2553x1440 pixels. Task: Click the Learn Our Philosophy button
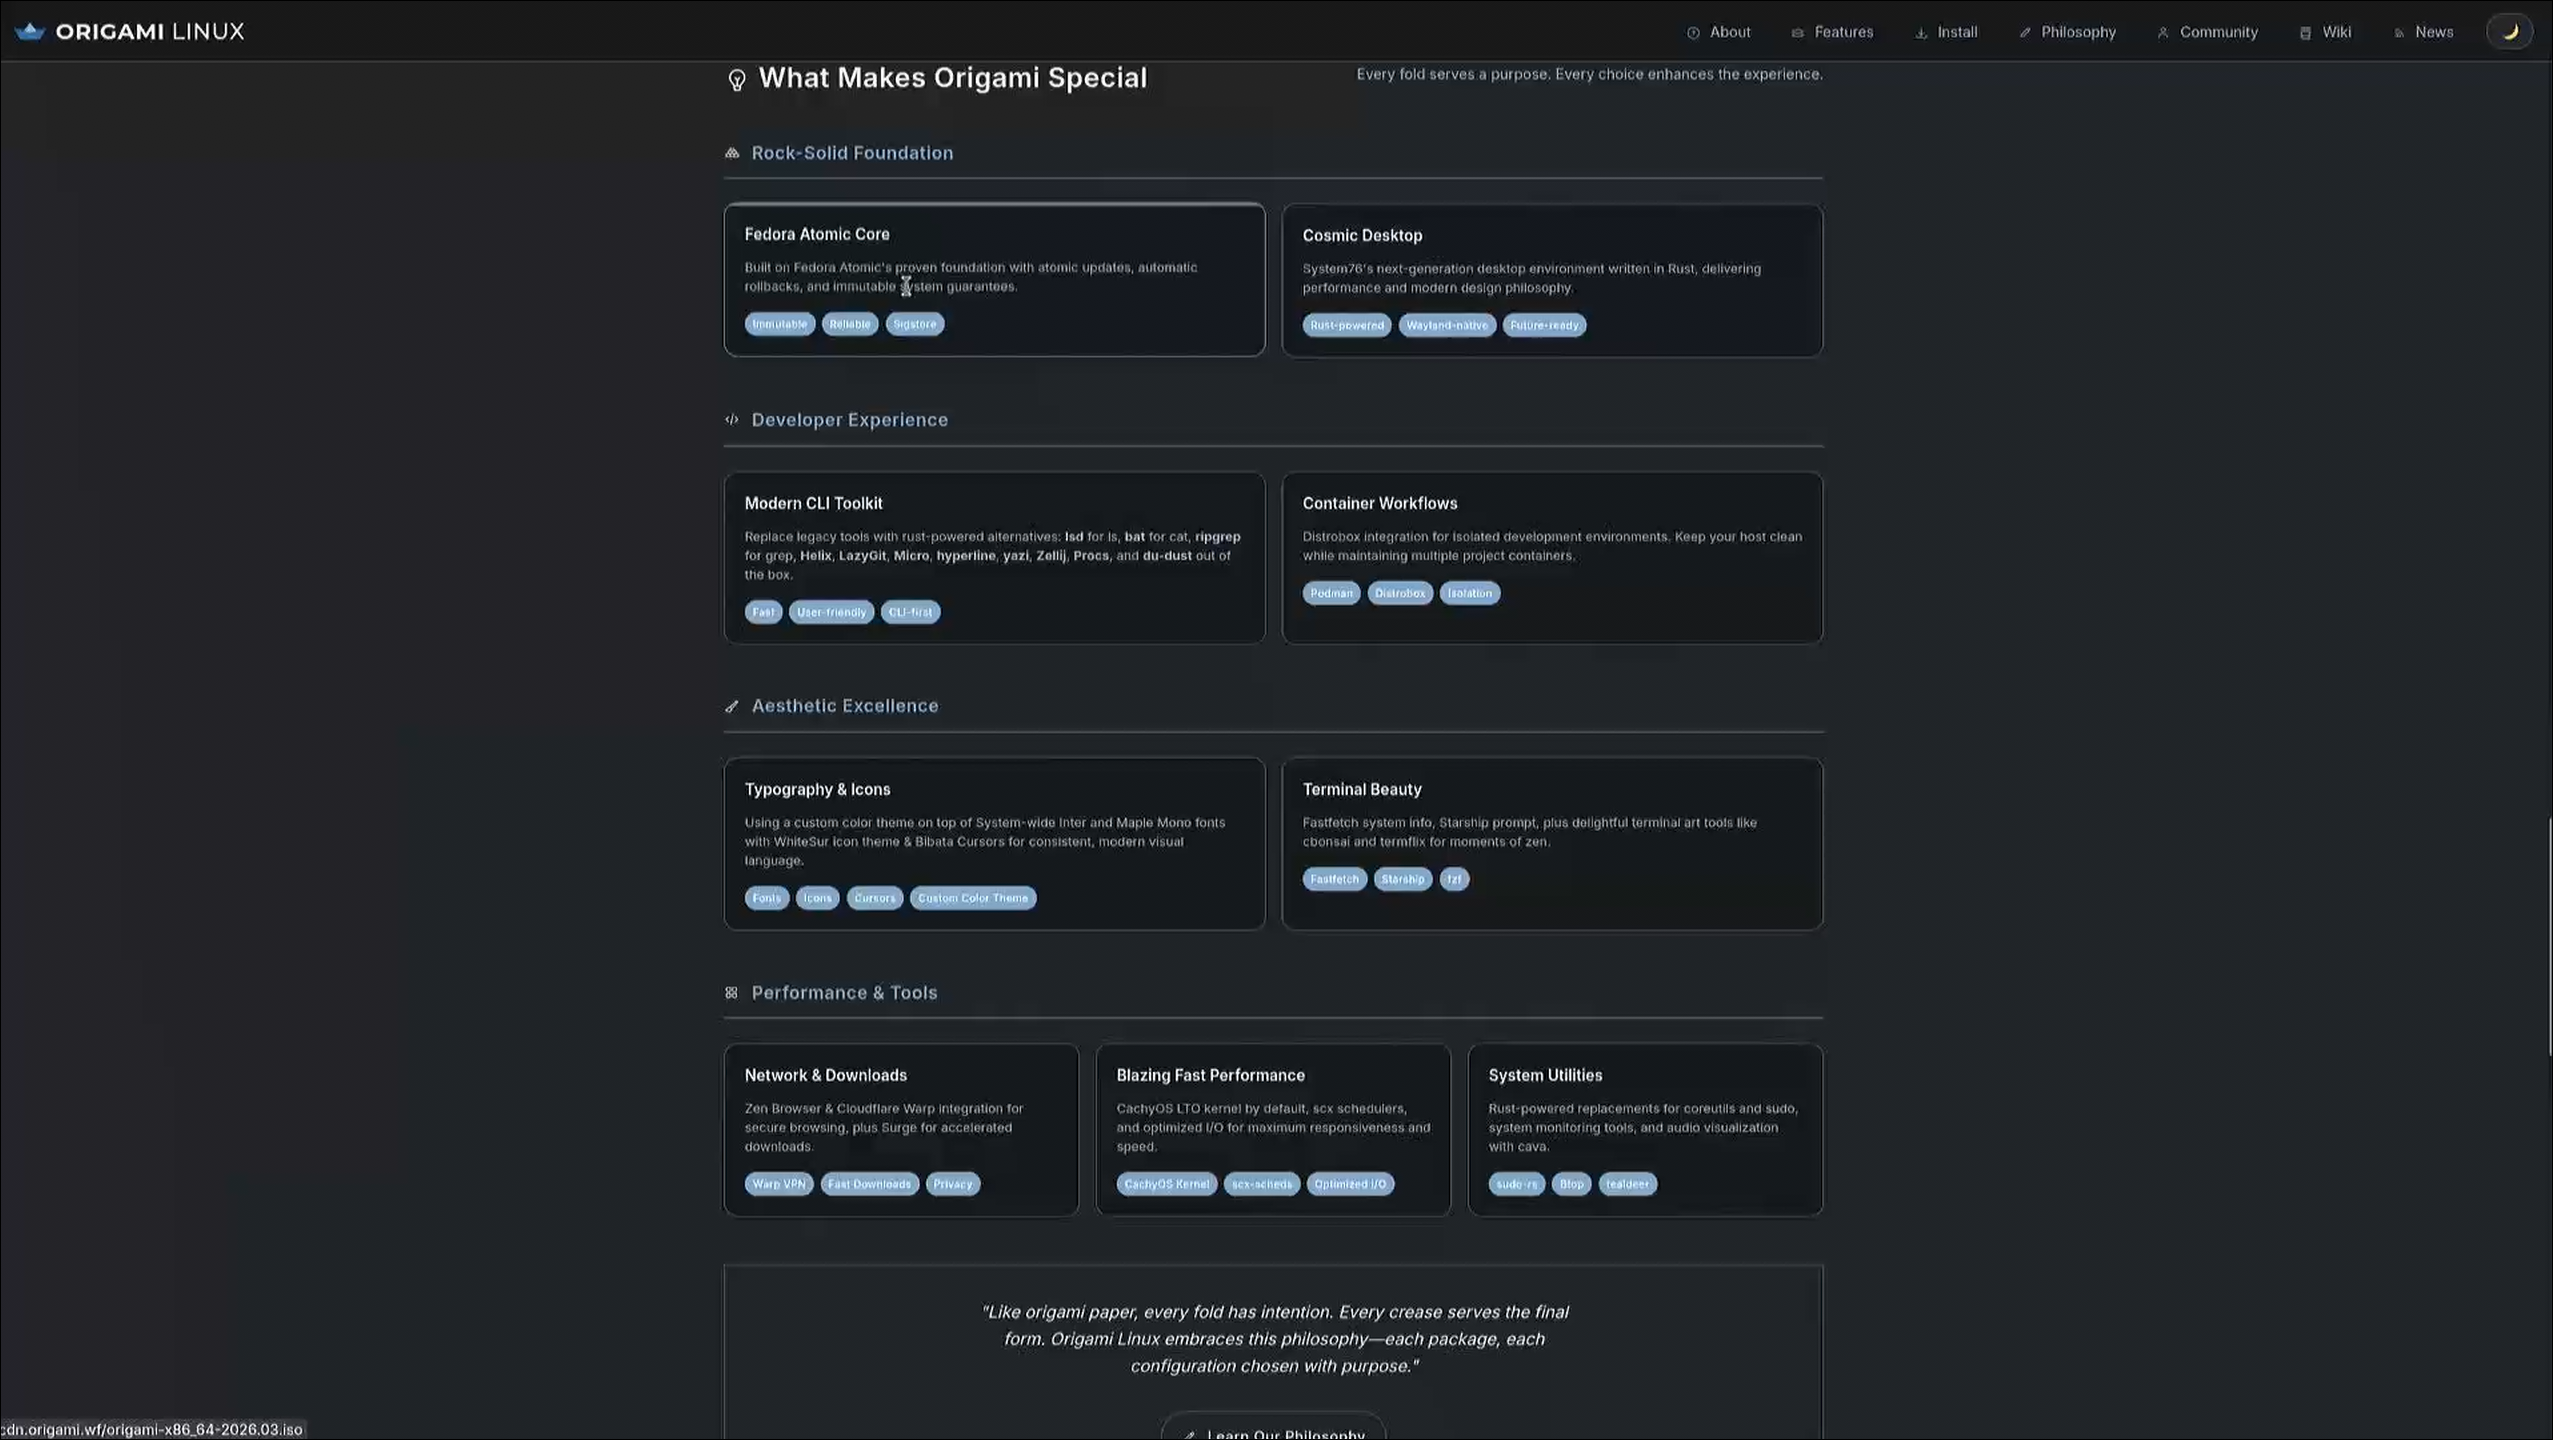click(x=1273, y=1428)
